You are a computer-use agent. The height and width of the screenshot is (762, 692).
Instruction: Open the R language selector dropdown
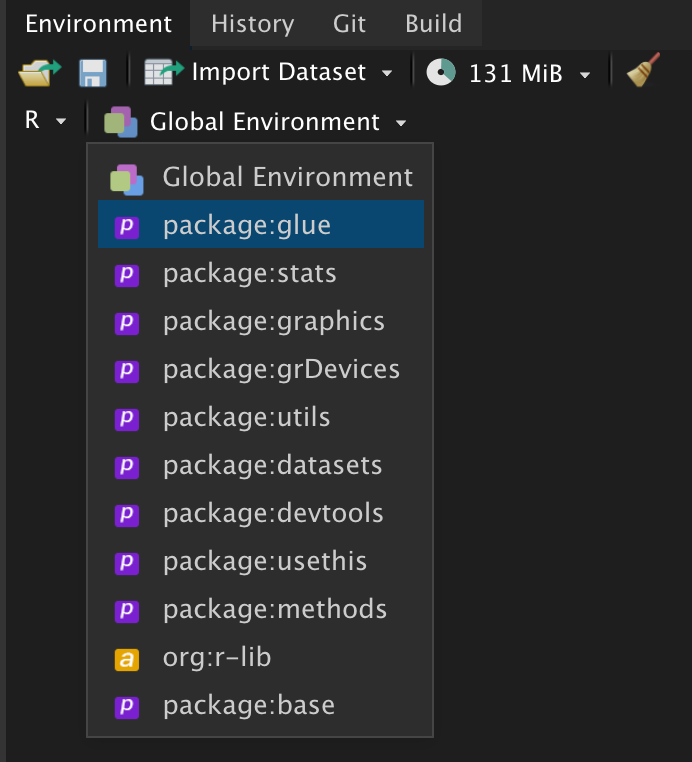(x=45, y=121)
